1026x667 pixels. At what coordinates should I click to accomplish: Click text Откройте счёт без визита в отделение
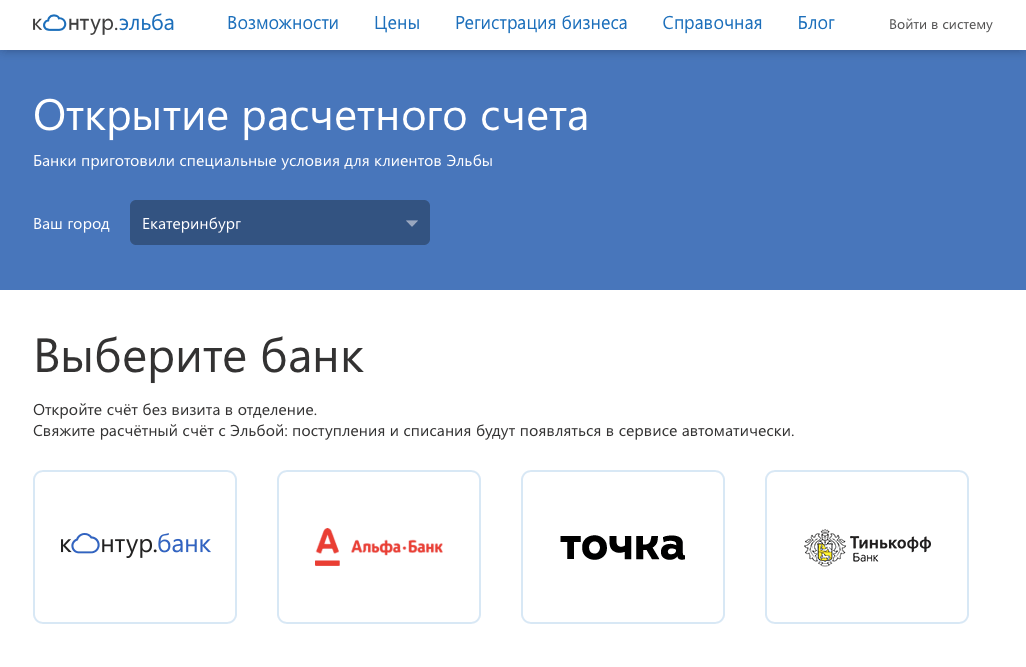pos(175,410)
